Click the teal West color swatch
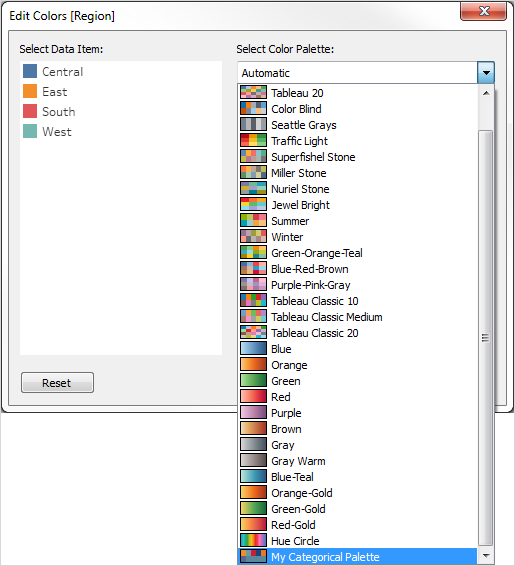515x566 pixels. pyautogui.click(x=30, y=131)
